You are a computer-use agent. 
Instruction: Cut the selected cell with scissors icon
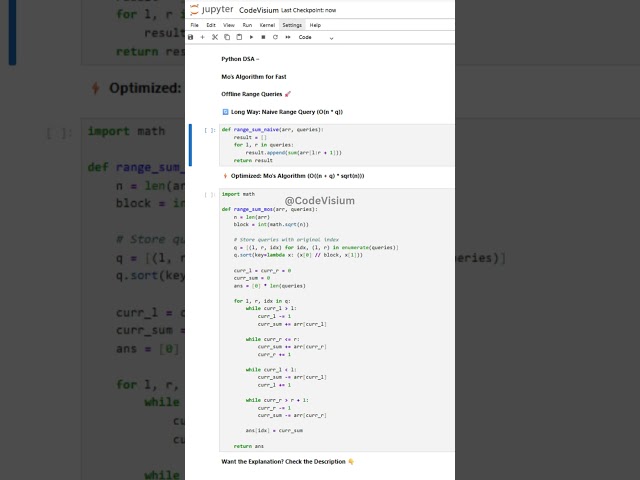click(215, 37)
